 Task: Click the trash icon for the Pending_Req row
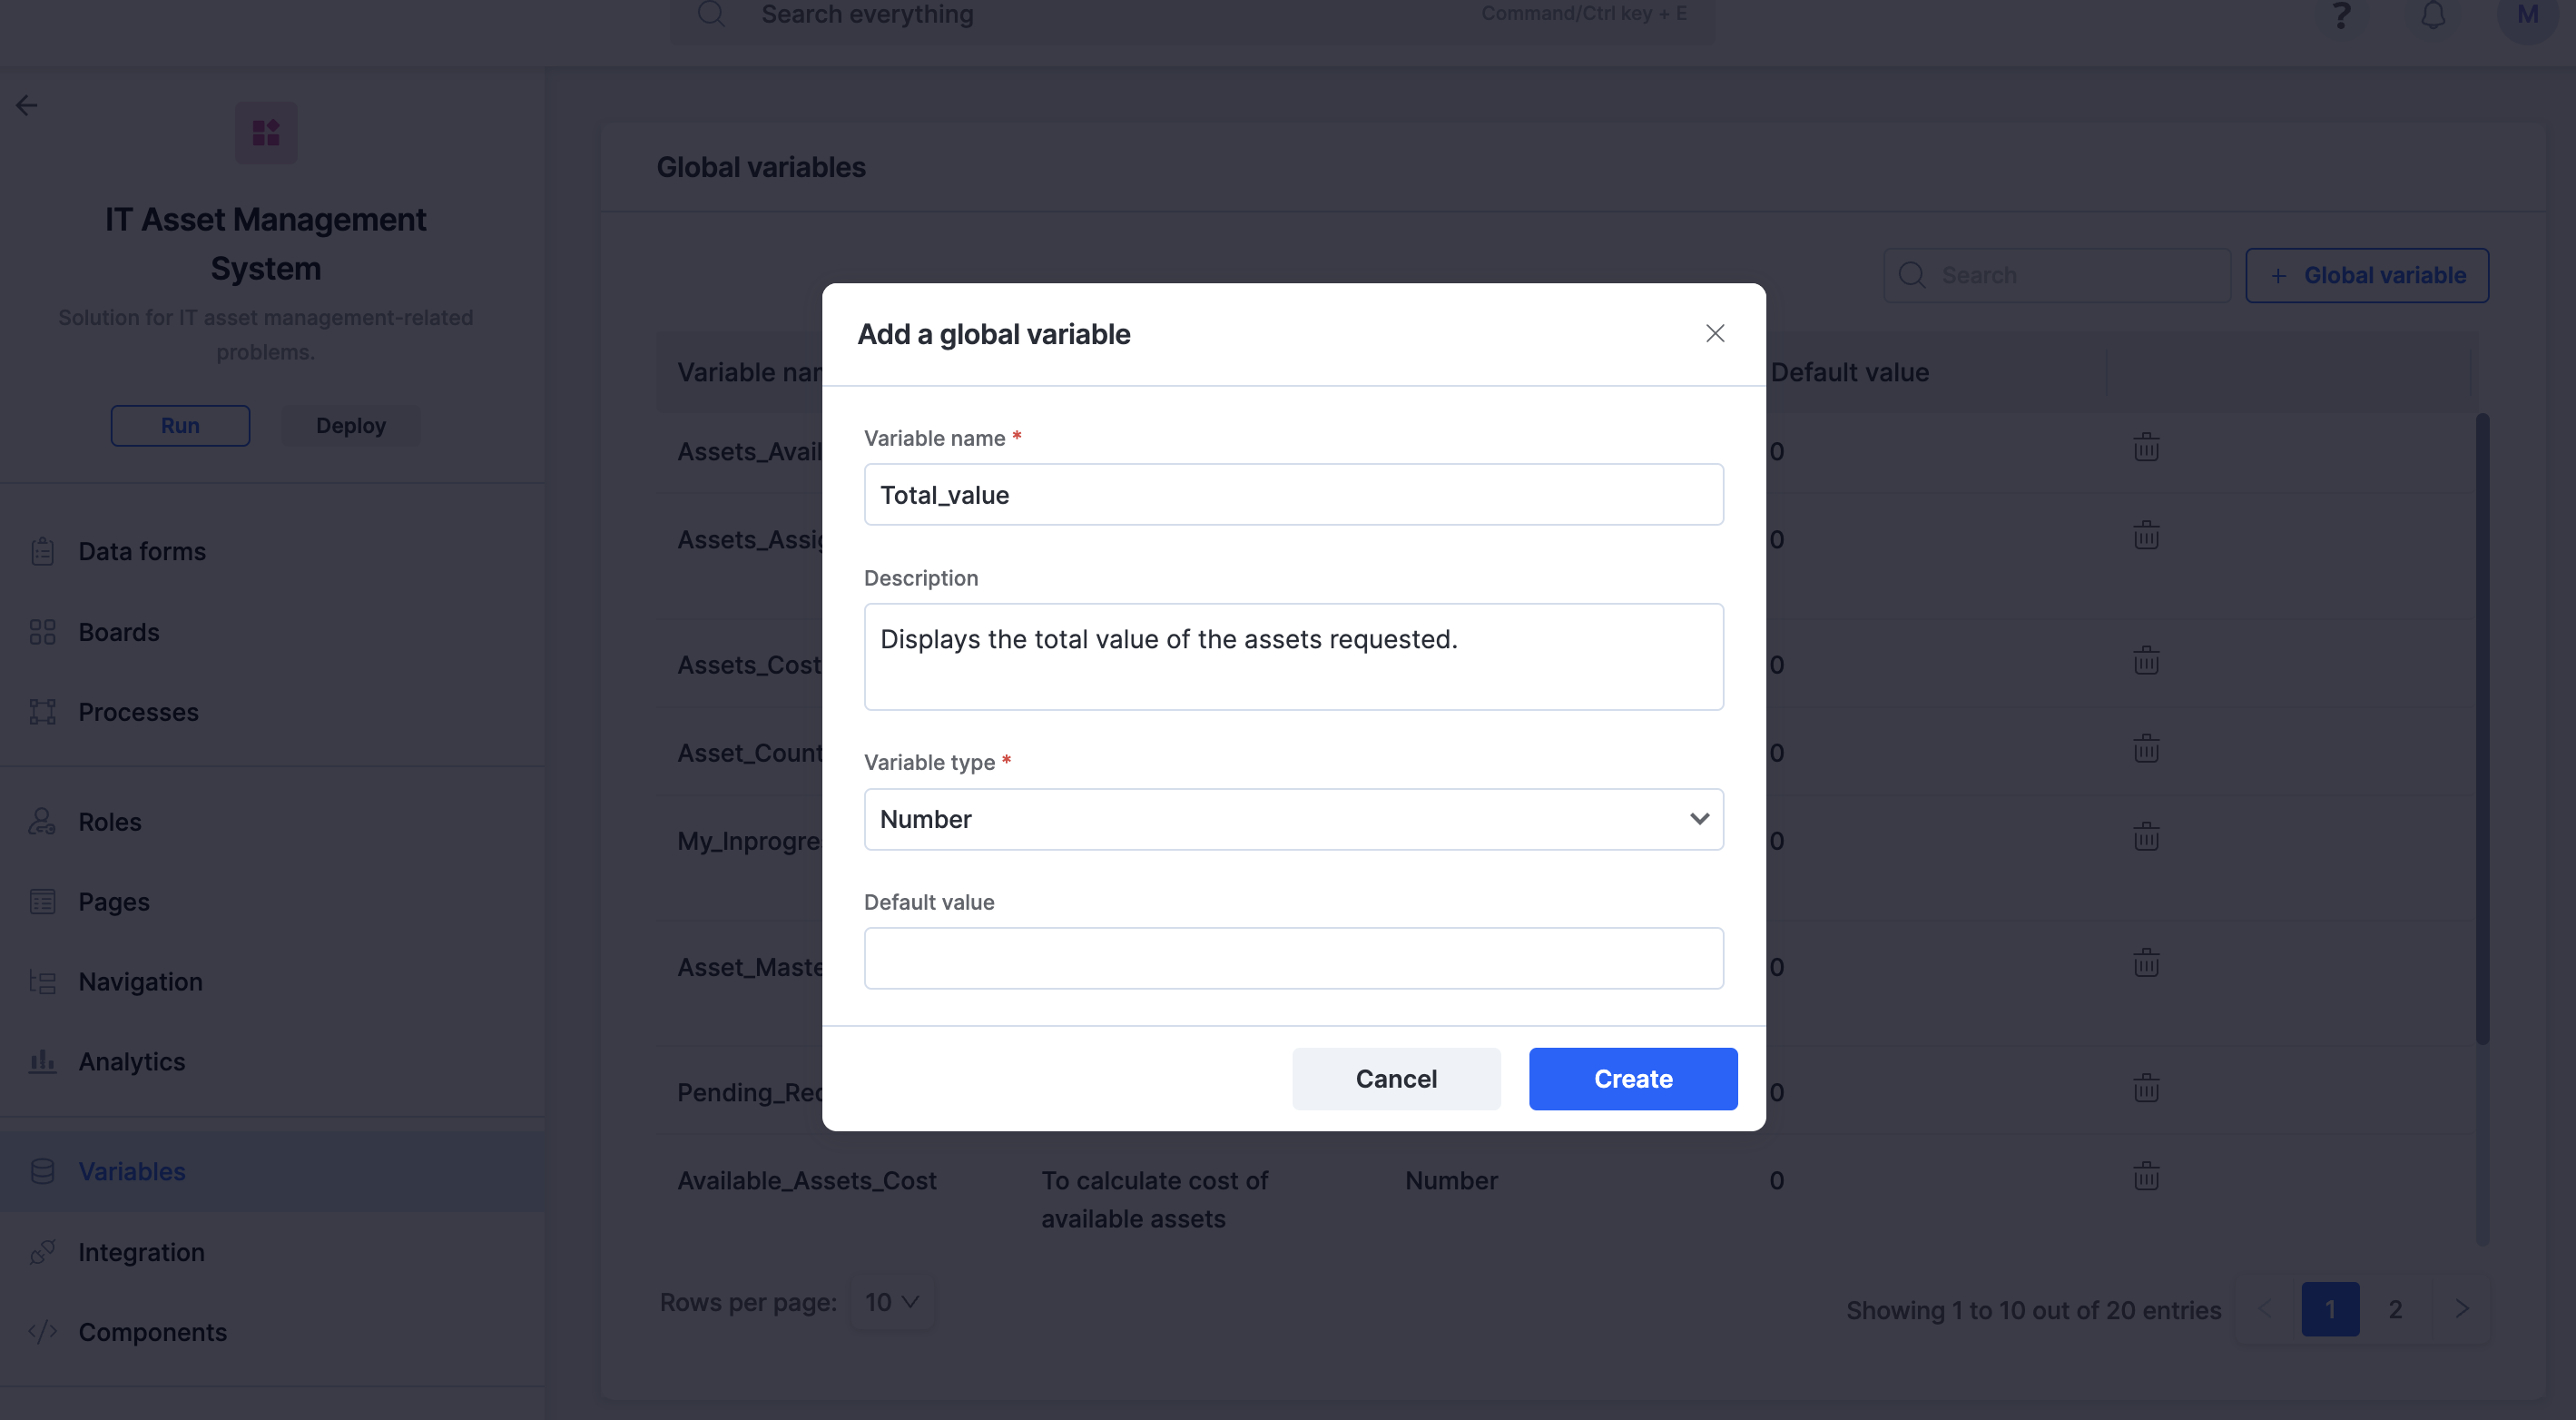2146,1088
